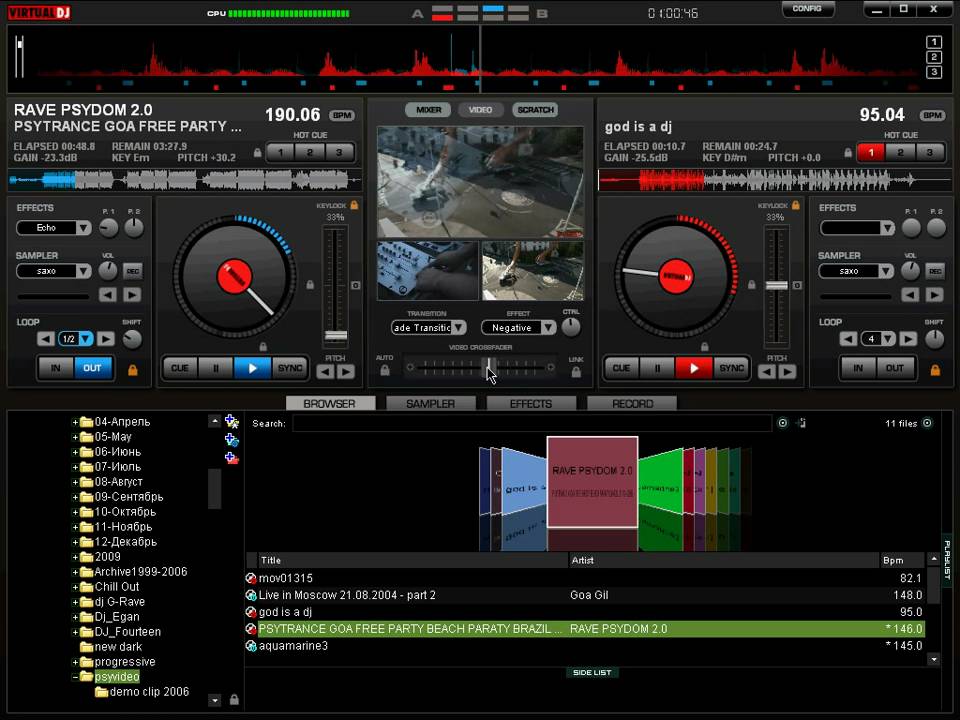Viewport: 960px width, 720px height.
Task: Open the CONFIG settings
Action: [x=807, y=9]
